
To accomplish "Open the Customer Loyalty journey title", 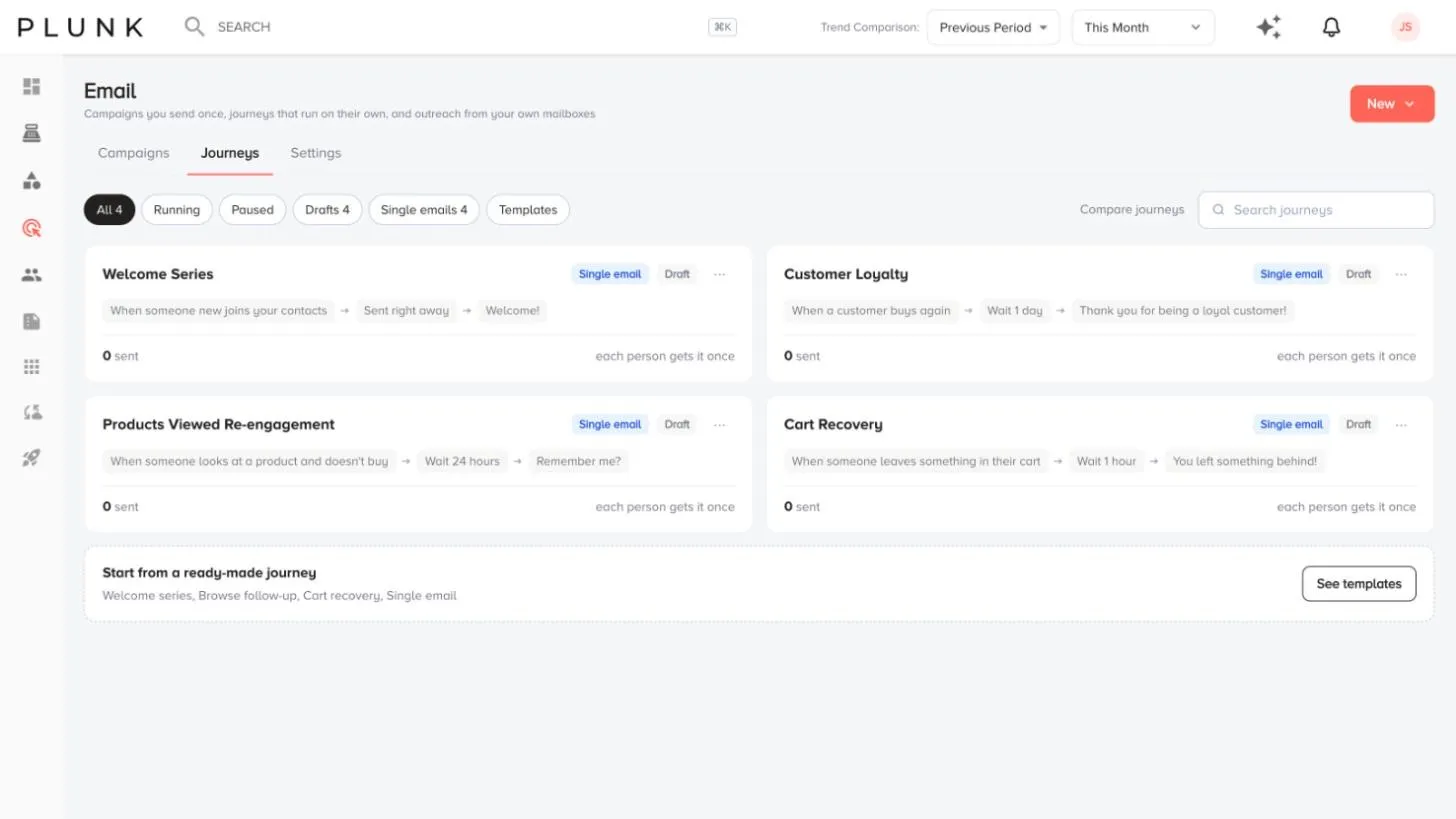I will (x=846, y=274).
